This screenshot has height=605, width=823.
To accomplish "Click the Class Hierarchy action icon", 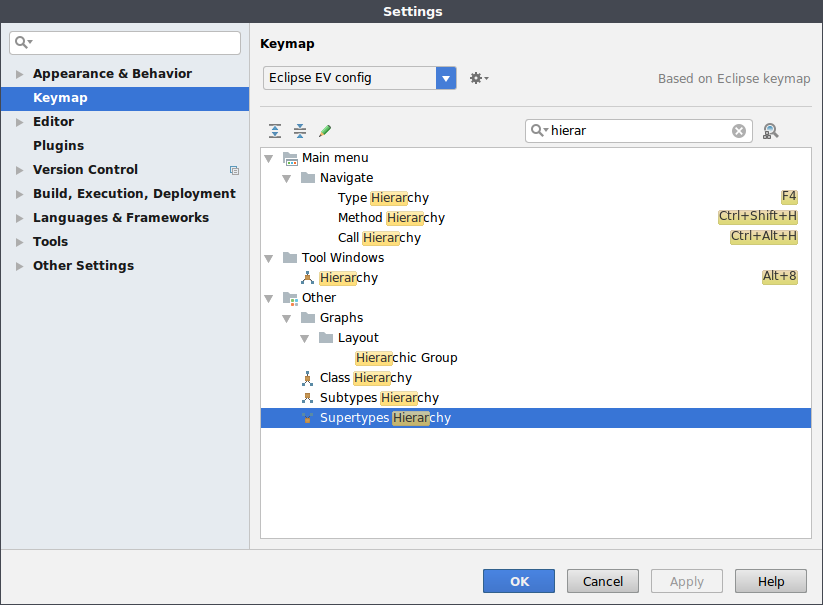I will point(308,378).
